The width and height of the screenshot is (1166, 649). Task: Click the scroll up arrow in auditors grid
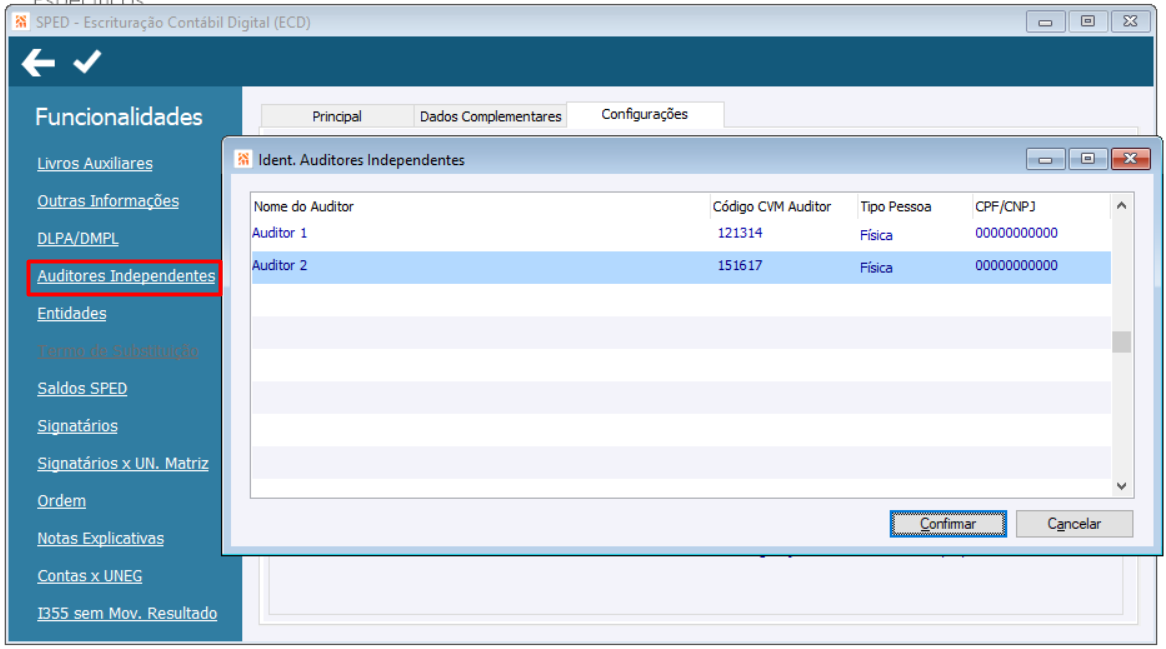tap(1121, 206)
